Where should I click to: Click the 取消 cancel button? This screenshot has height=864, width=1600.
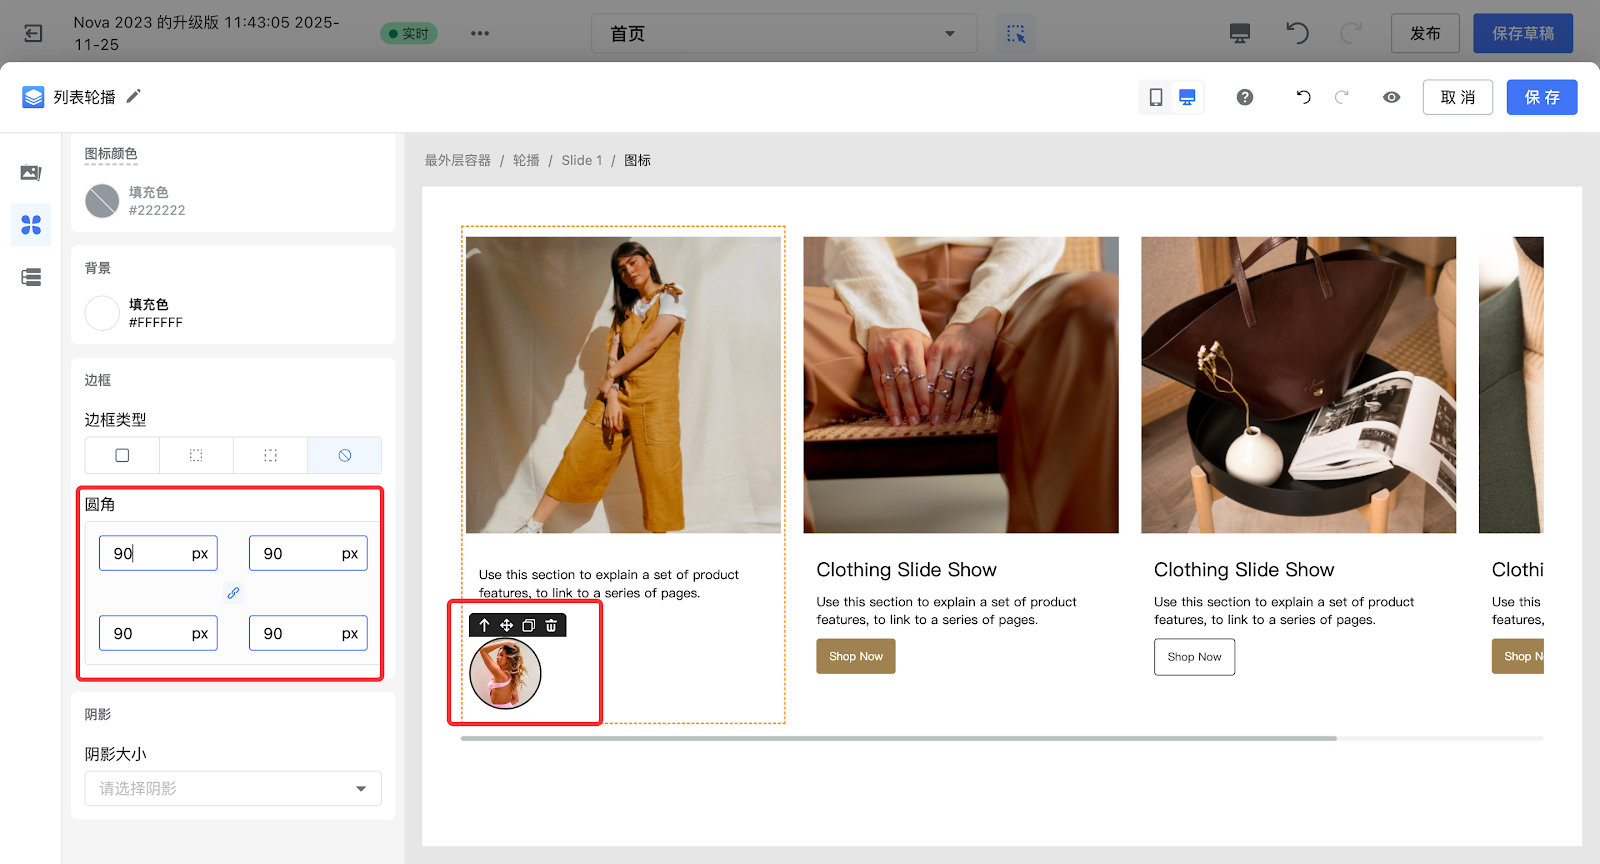tap(1457, 97)
